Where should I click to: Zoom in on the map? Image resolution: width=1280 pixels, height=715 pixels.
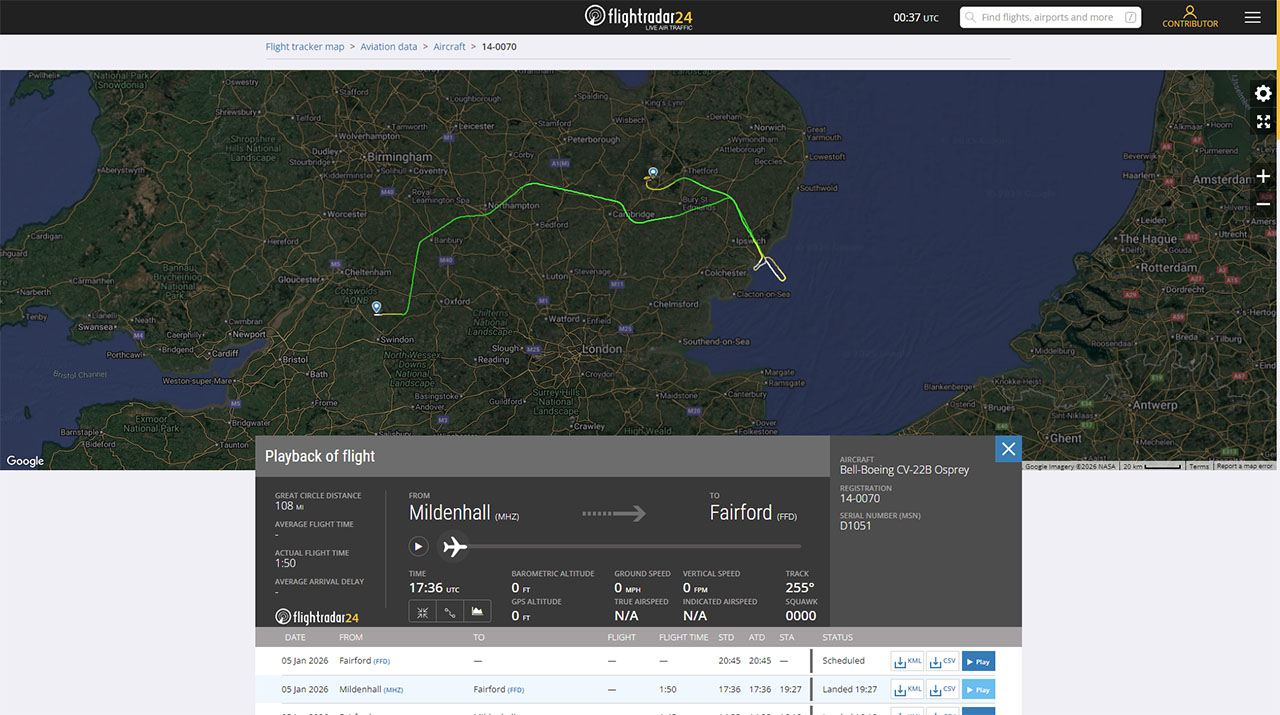[1263, 176]
